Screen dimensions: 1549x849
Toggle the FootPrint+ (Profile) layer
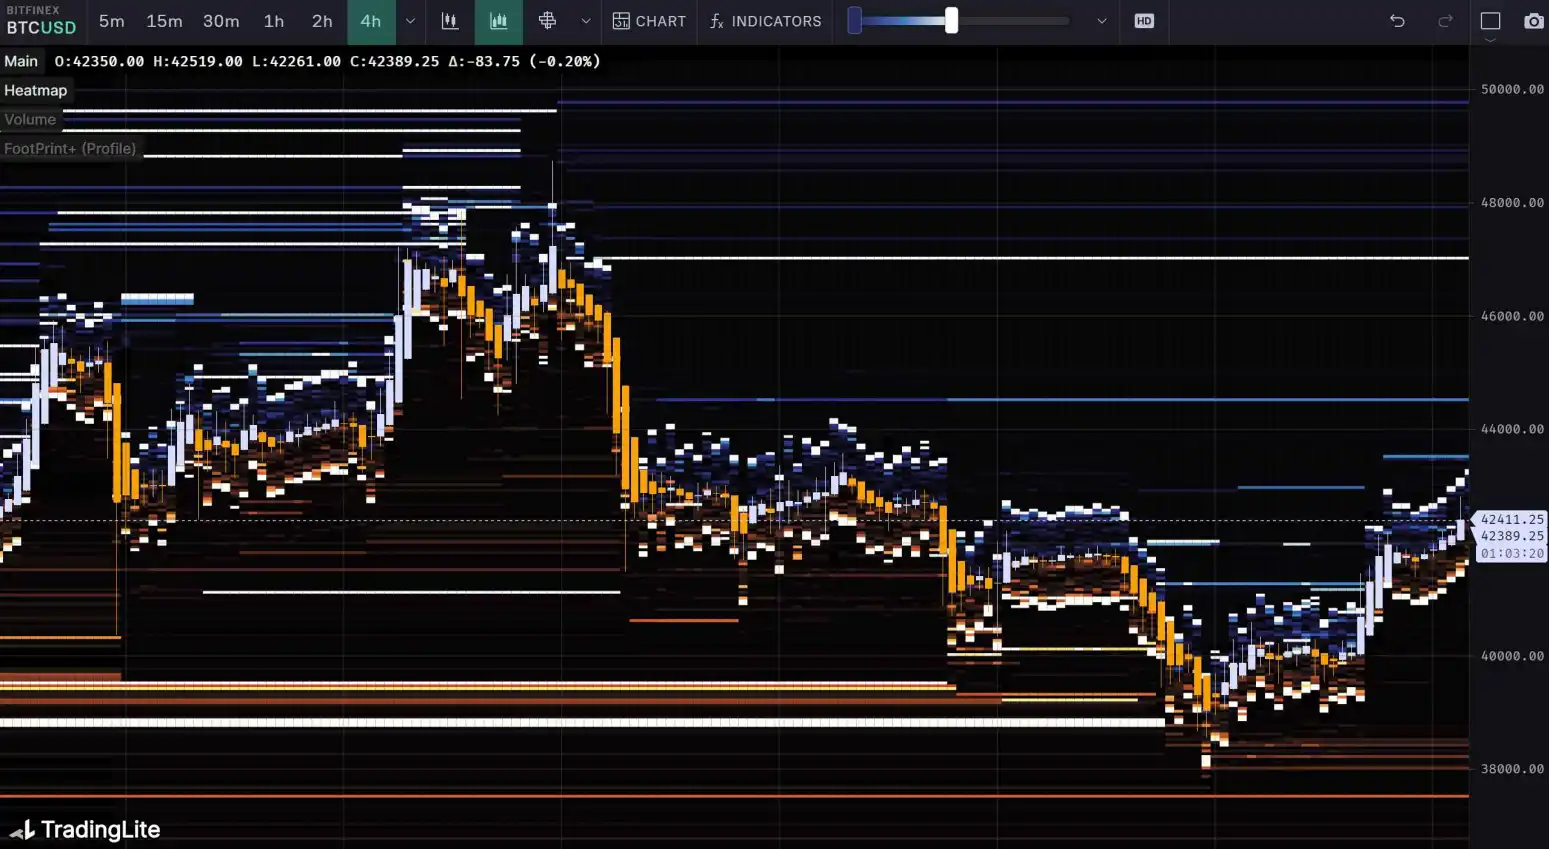70,148
